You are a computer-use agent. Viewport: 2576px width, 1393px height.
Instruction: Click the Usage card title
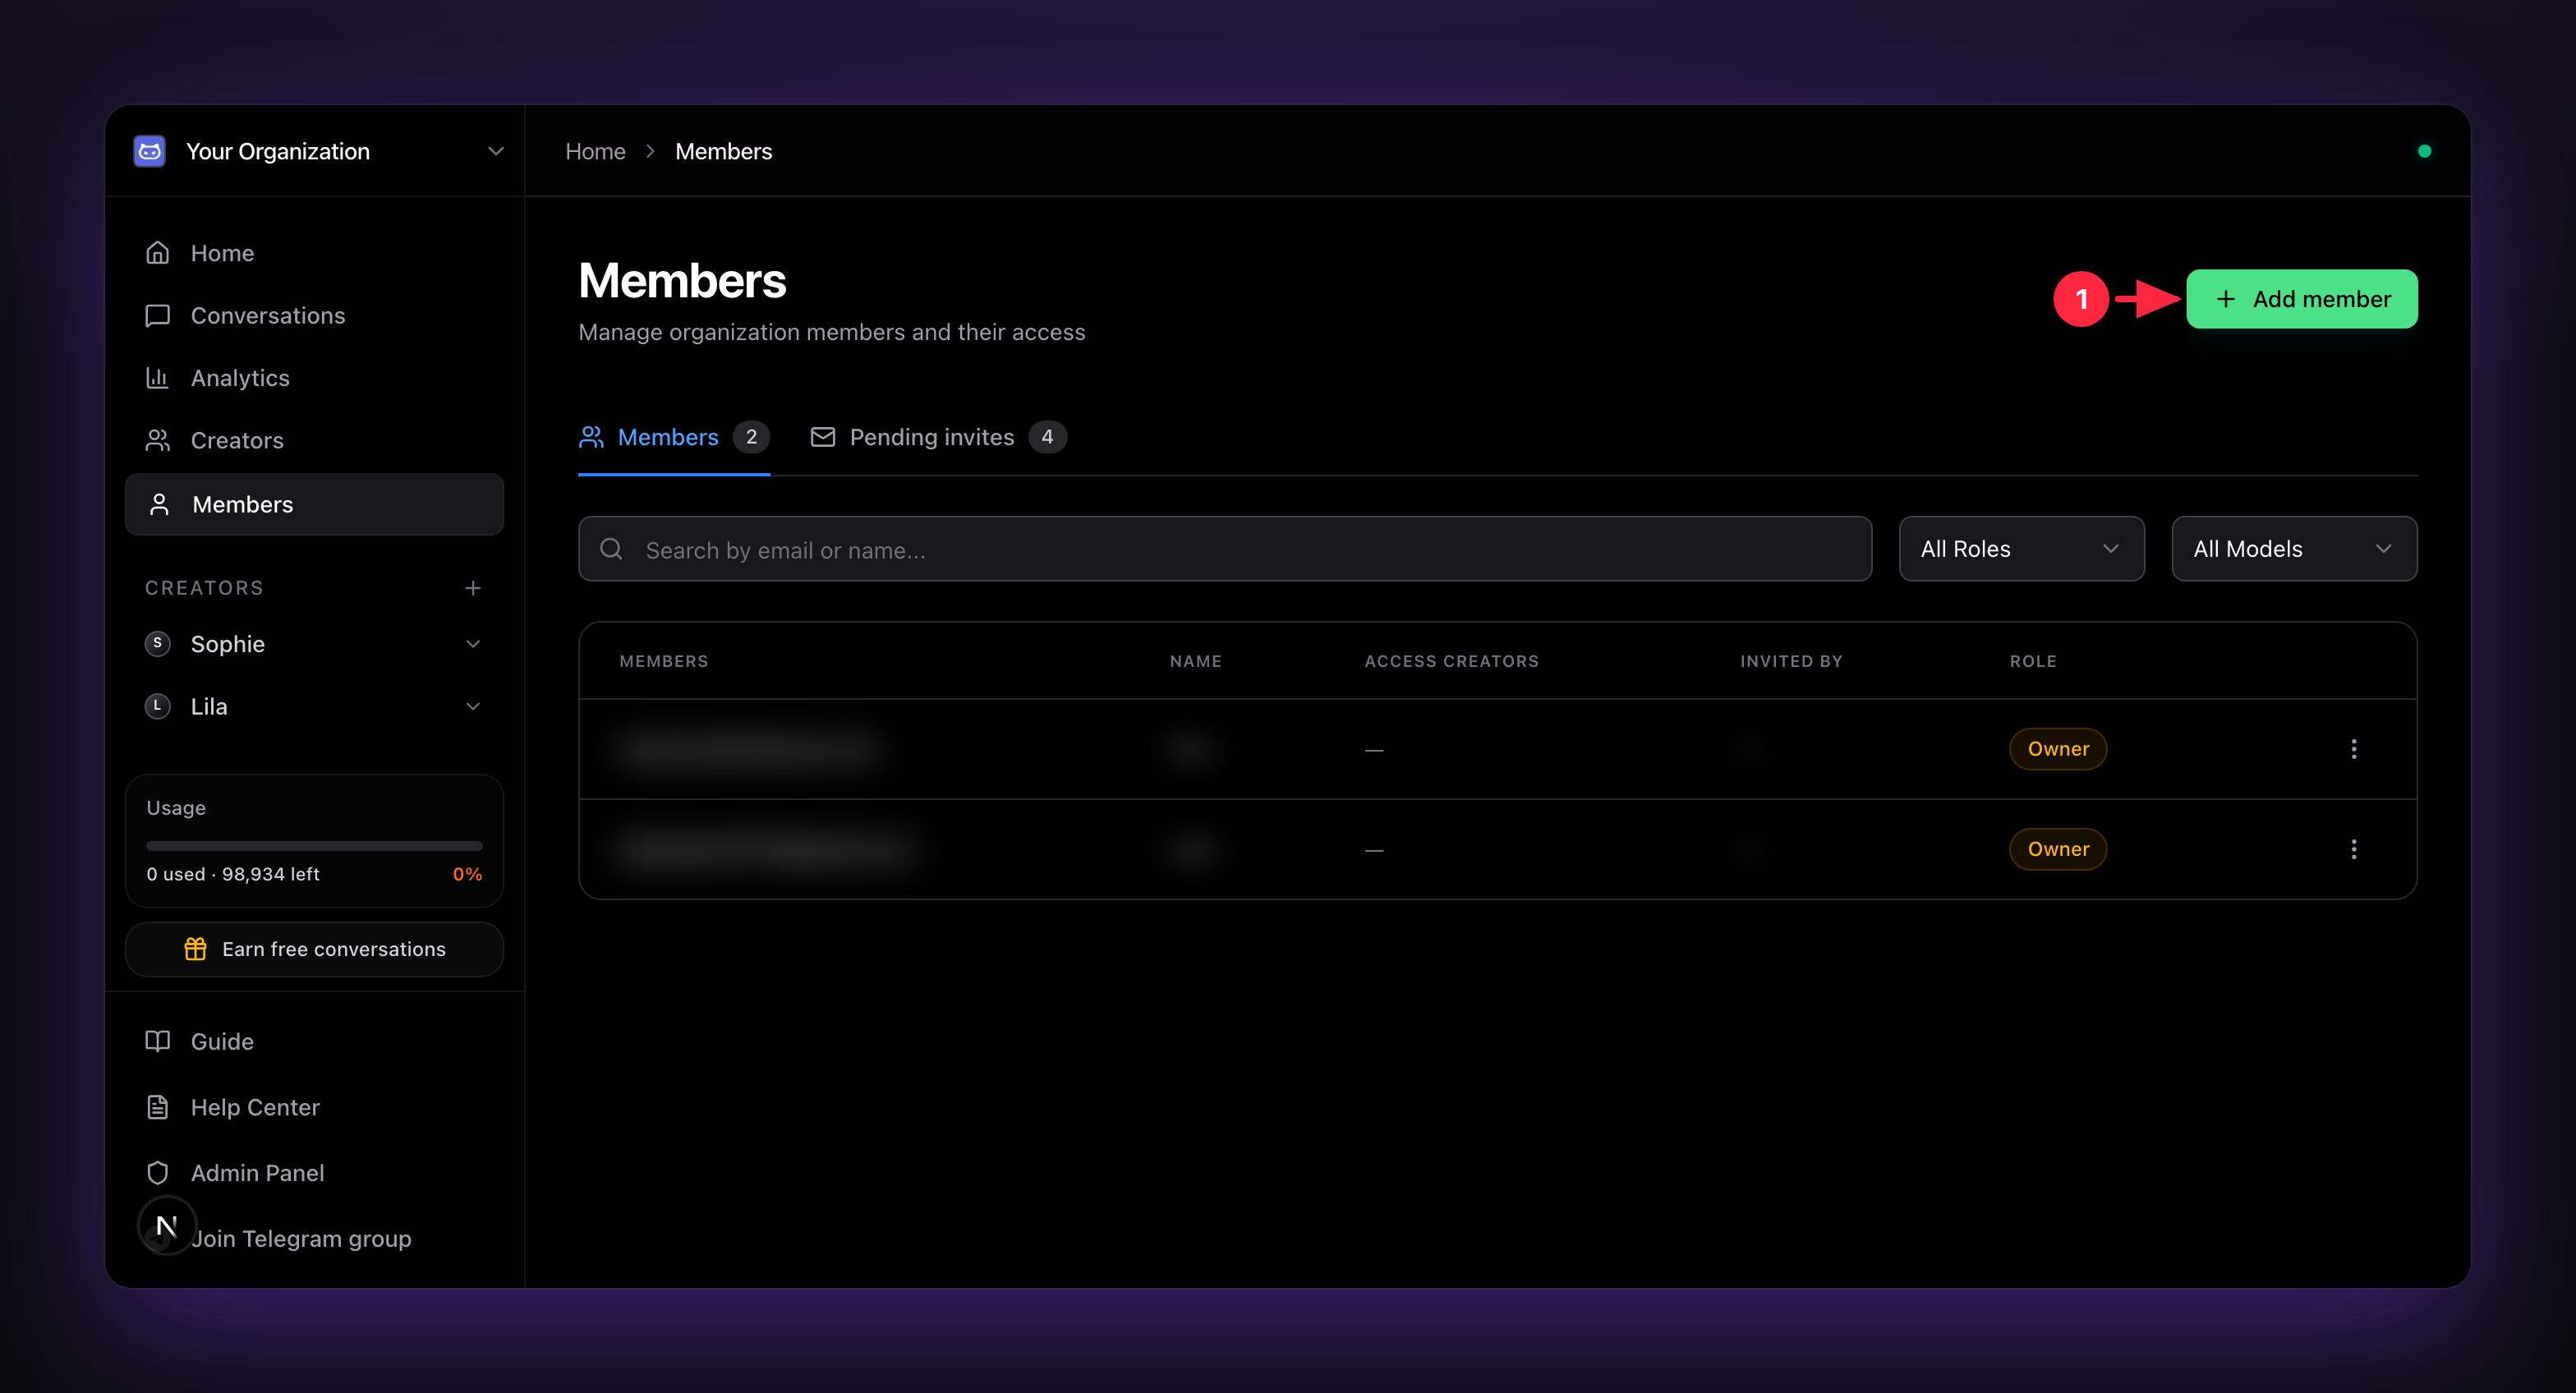click(x=176, y=807)
